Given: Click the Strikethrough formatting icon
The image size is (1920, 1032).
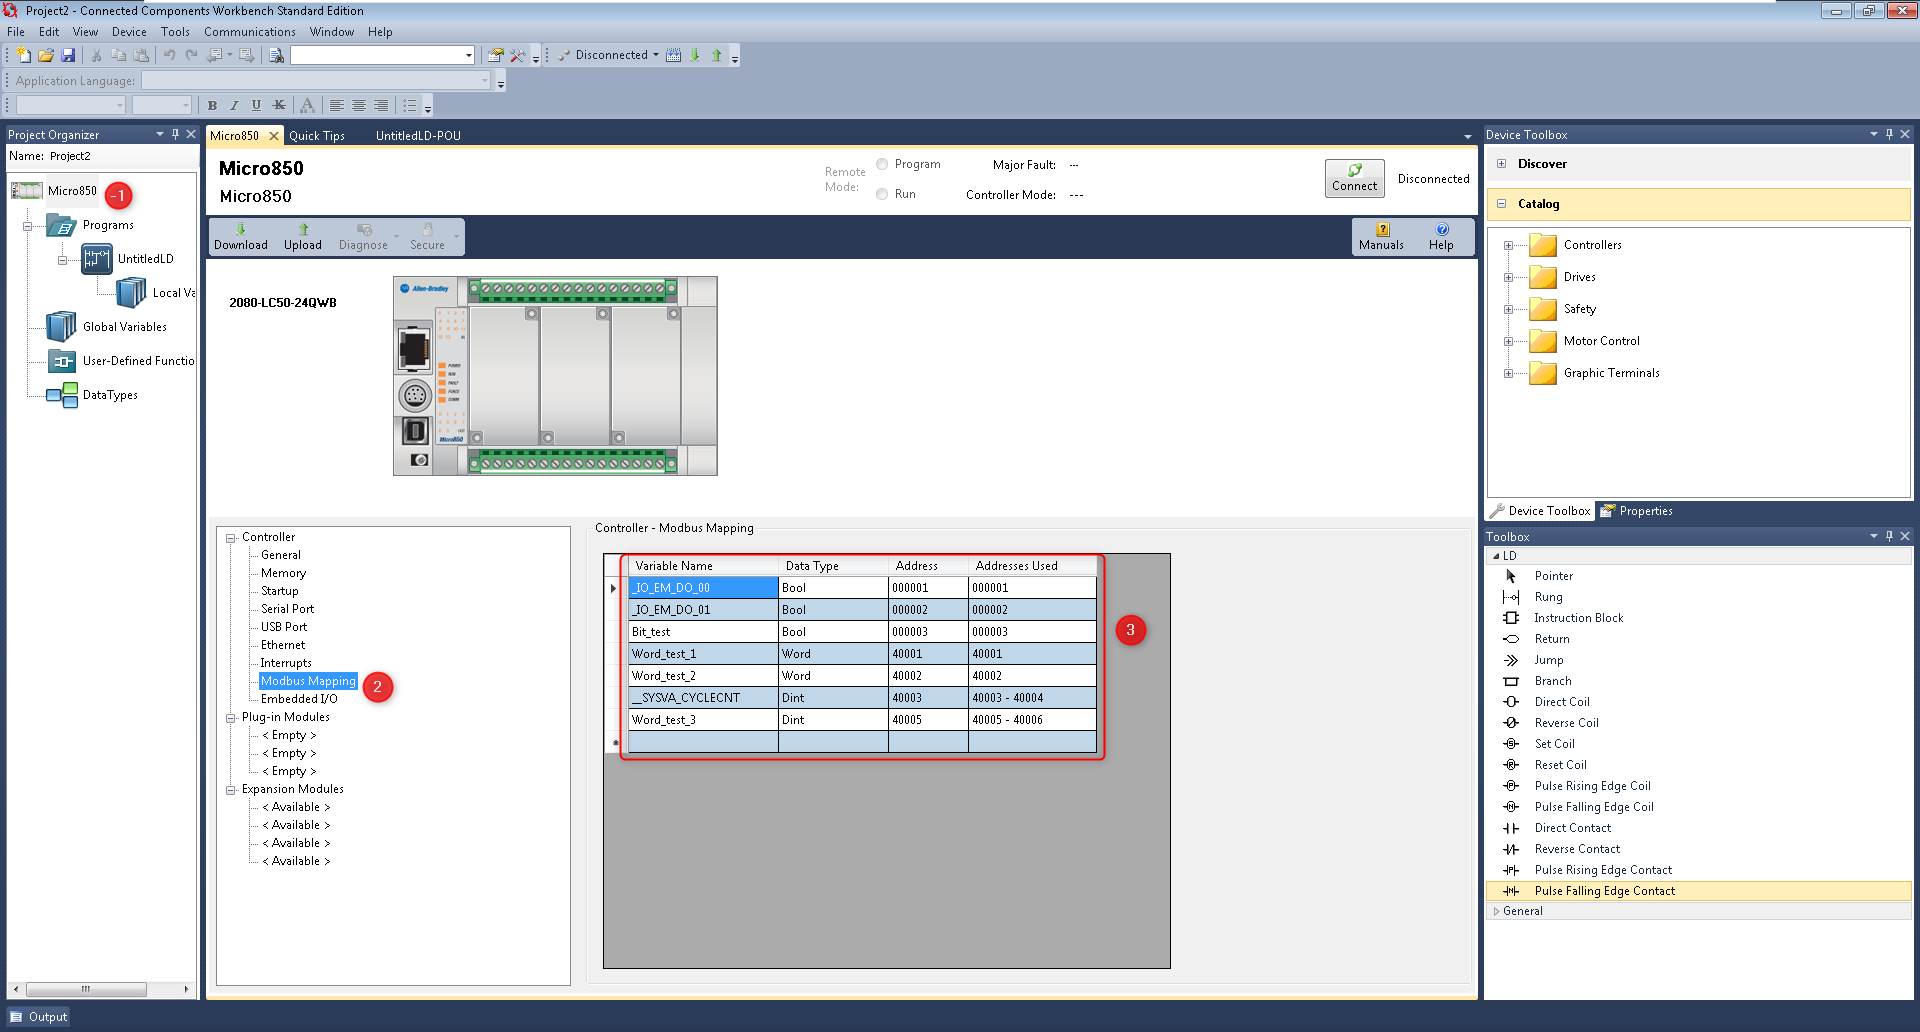Looking at the screenshot, I should [x=279, y=105].
